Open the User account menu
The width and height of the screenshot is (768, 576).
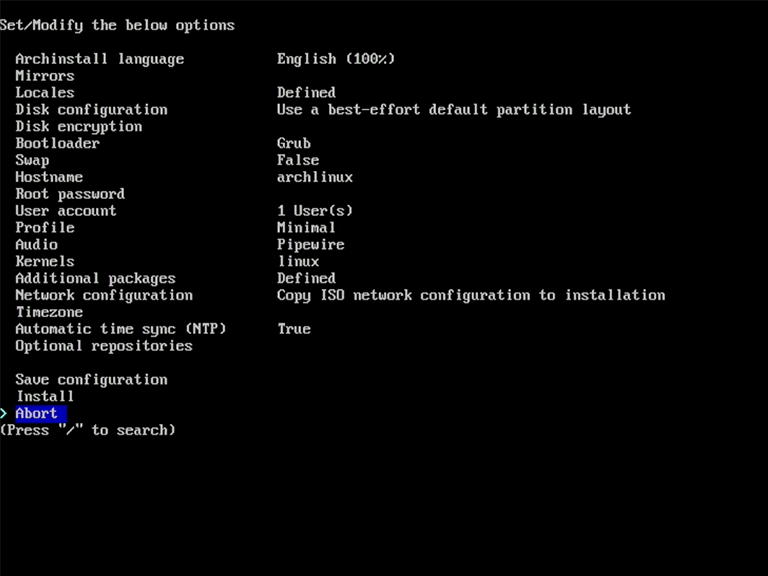coord(66,211)
